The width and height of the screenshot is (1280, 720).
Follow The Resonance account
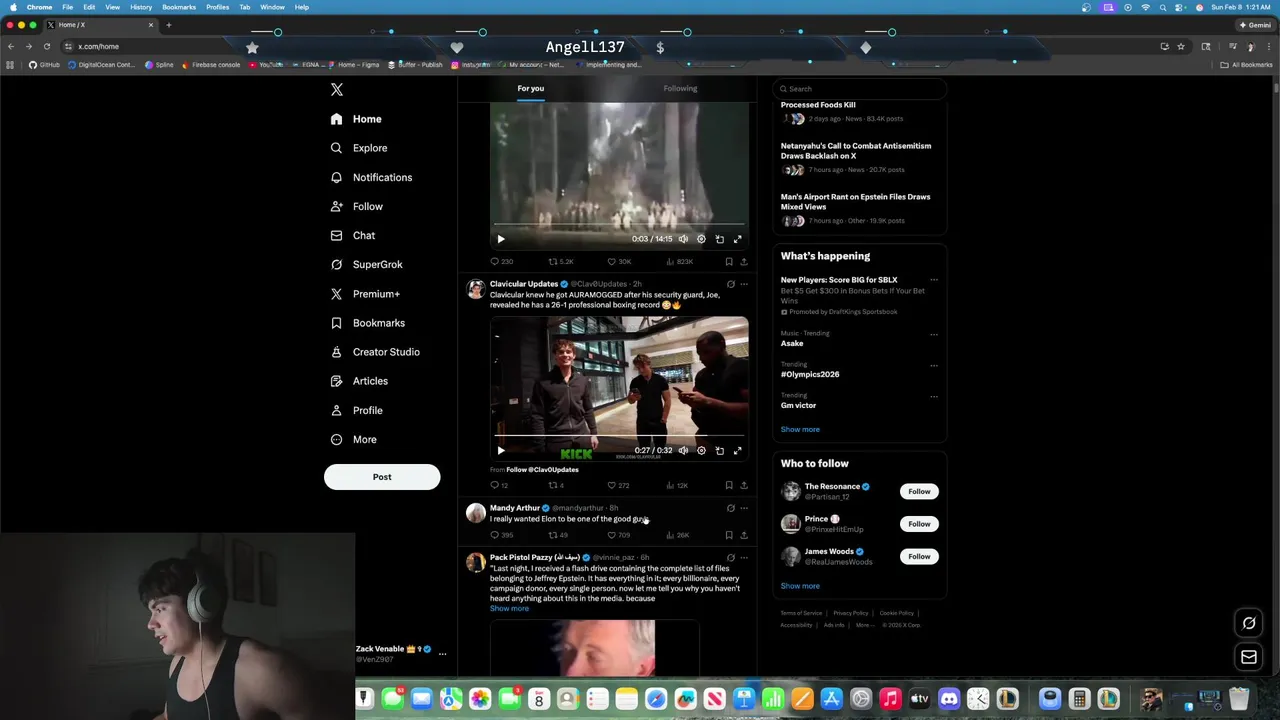coord(919,491)
